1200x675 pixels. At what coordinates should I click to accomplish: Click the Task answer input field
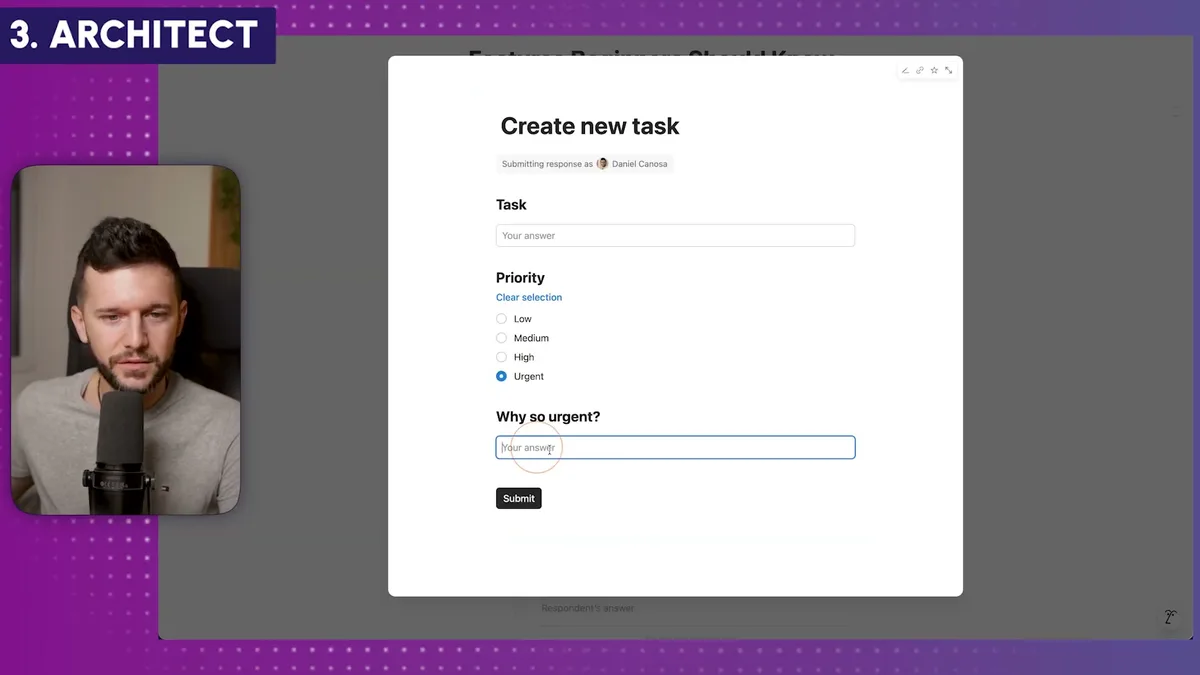[675, 235]
